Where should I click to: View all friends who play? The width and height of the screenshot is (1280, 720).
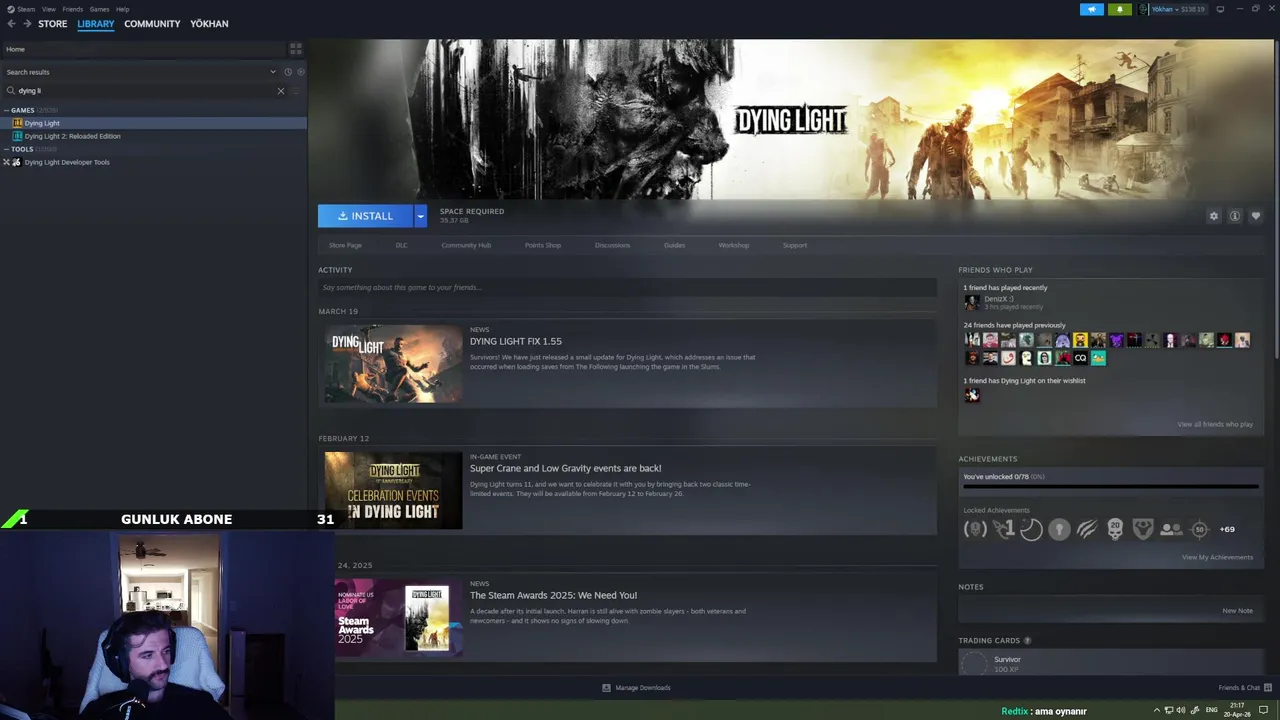(1215, 424)
